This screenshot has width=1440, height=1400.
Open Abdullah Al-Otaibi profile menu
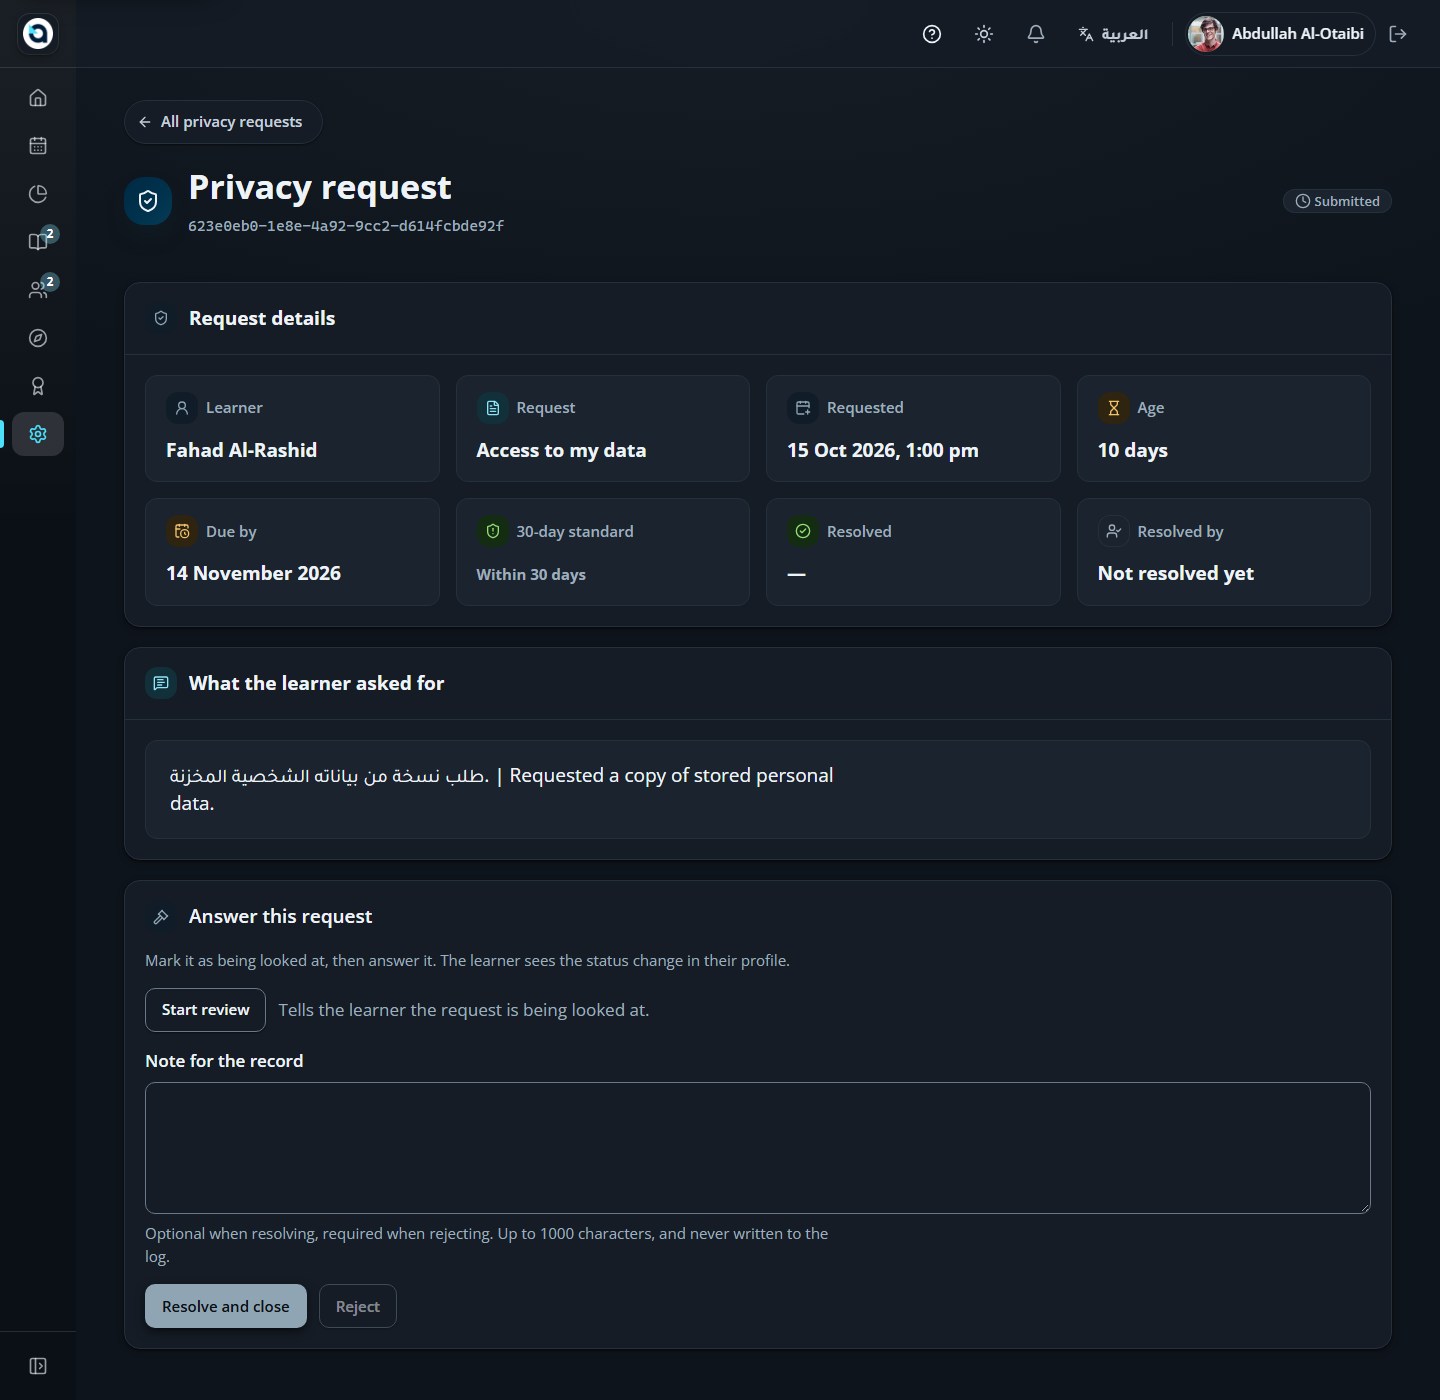(1279, 34)
